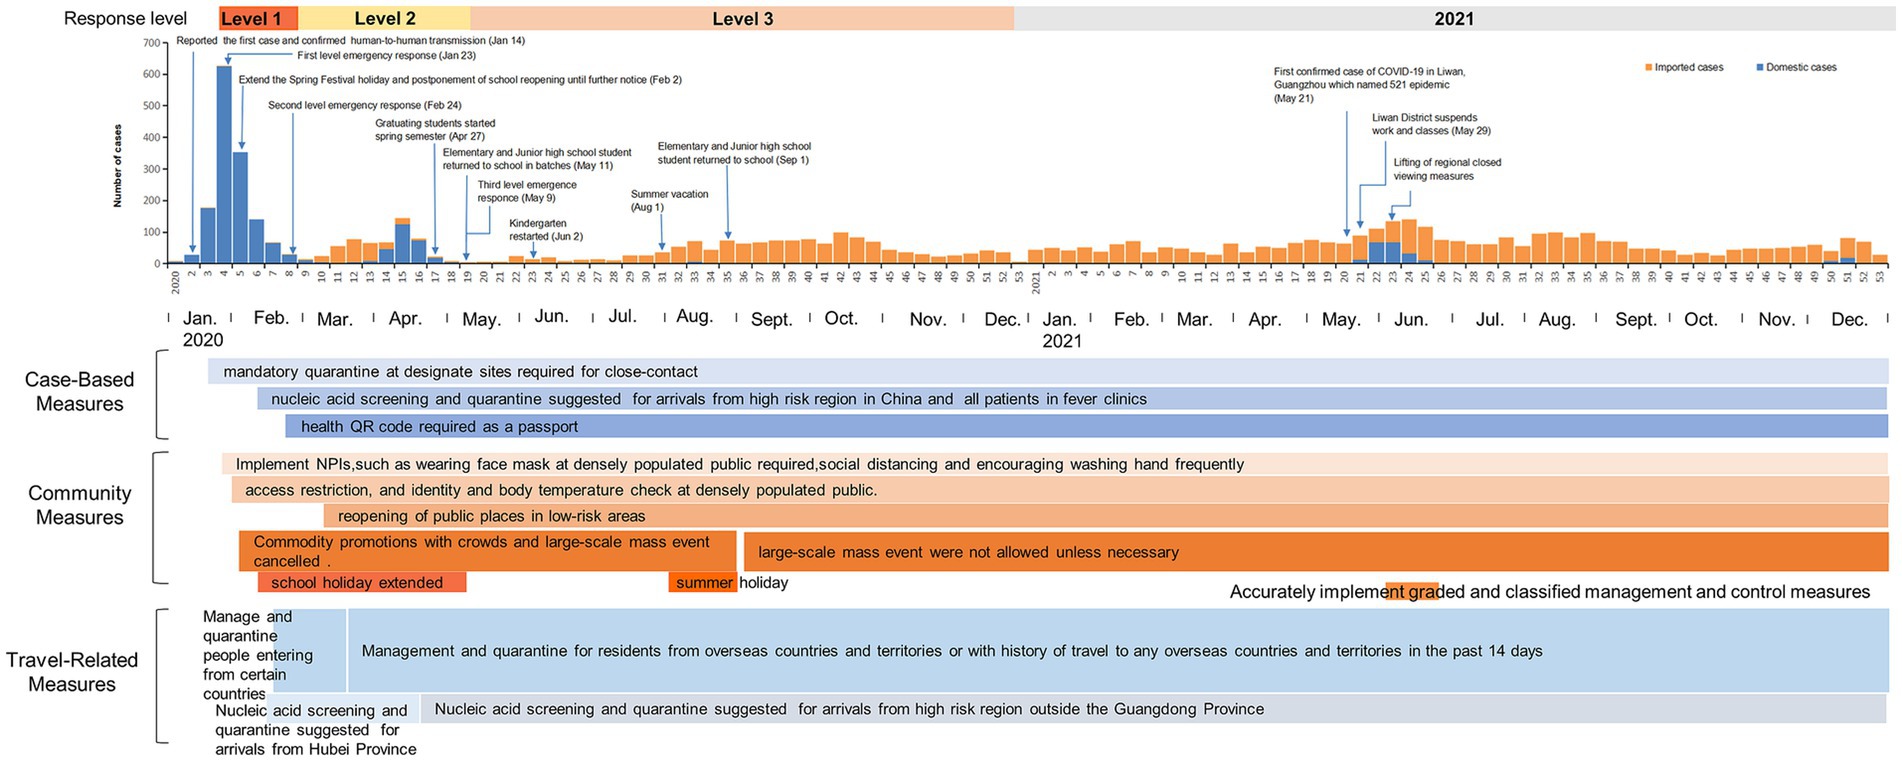Select the Level 2 response band

pos(384,18)
